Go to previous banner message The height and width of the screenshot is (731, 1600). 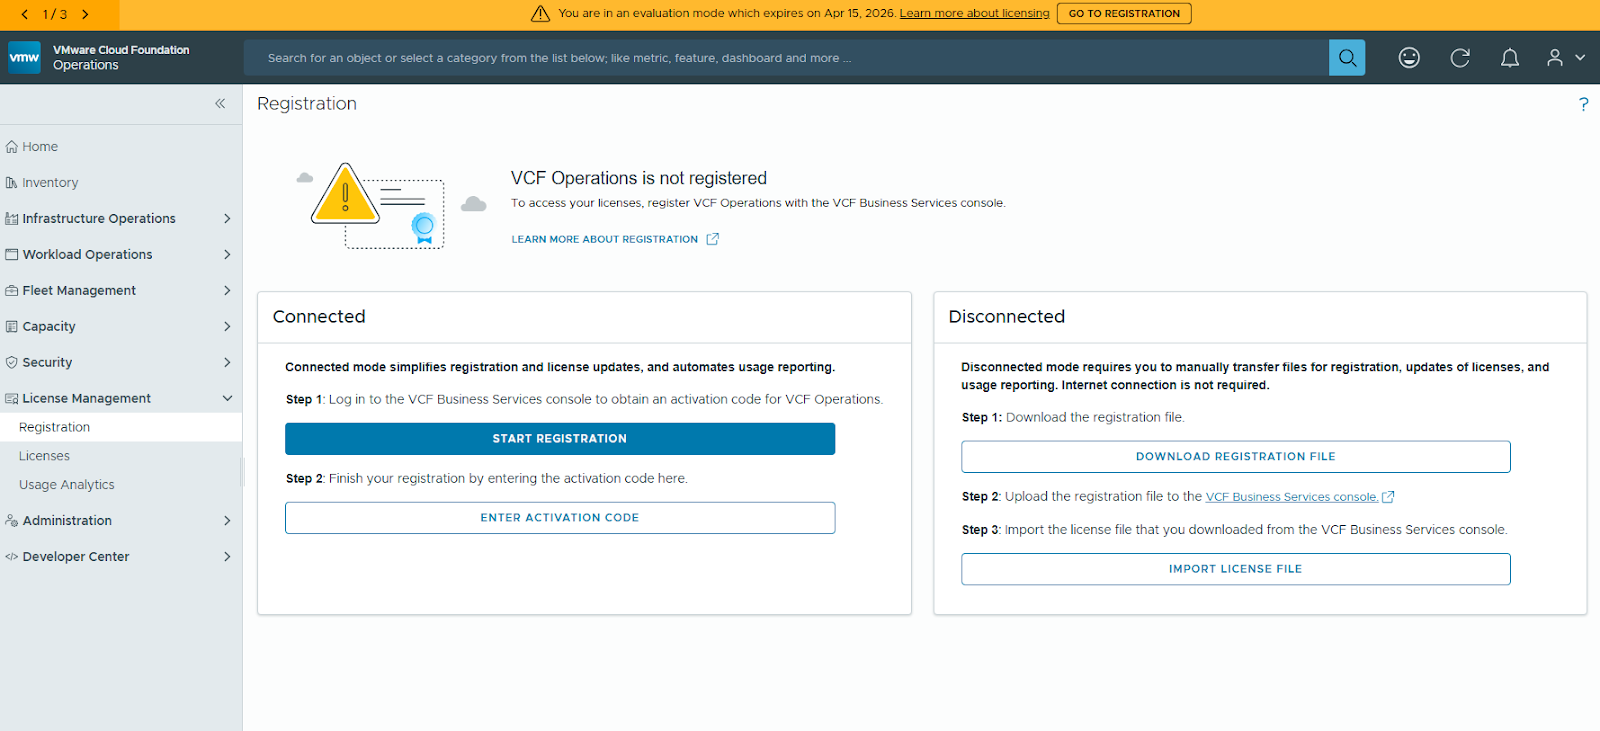click(x=25, y=14)
